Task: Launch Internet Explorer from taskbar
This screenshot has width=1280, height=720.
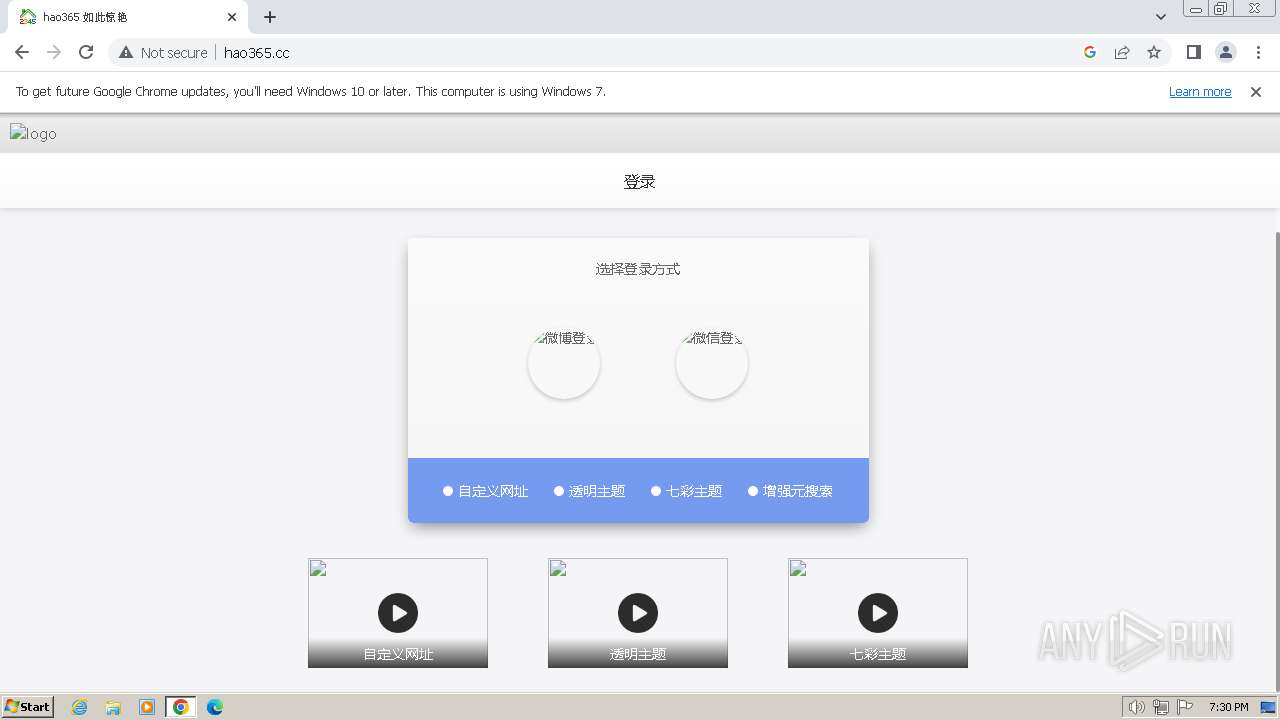Action: pos(80,707)
